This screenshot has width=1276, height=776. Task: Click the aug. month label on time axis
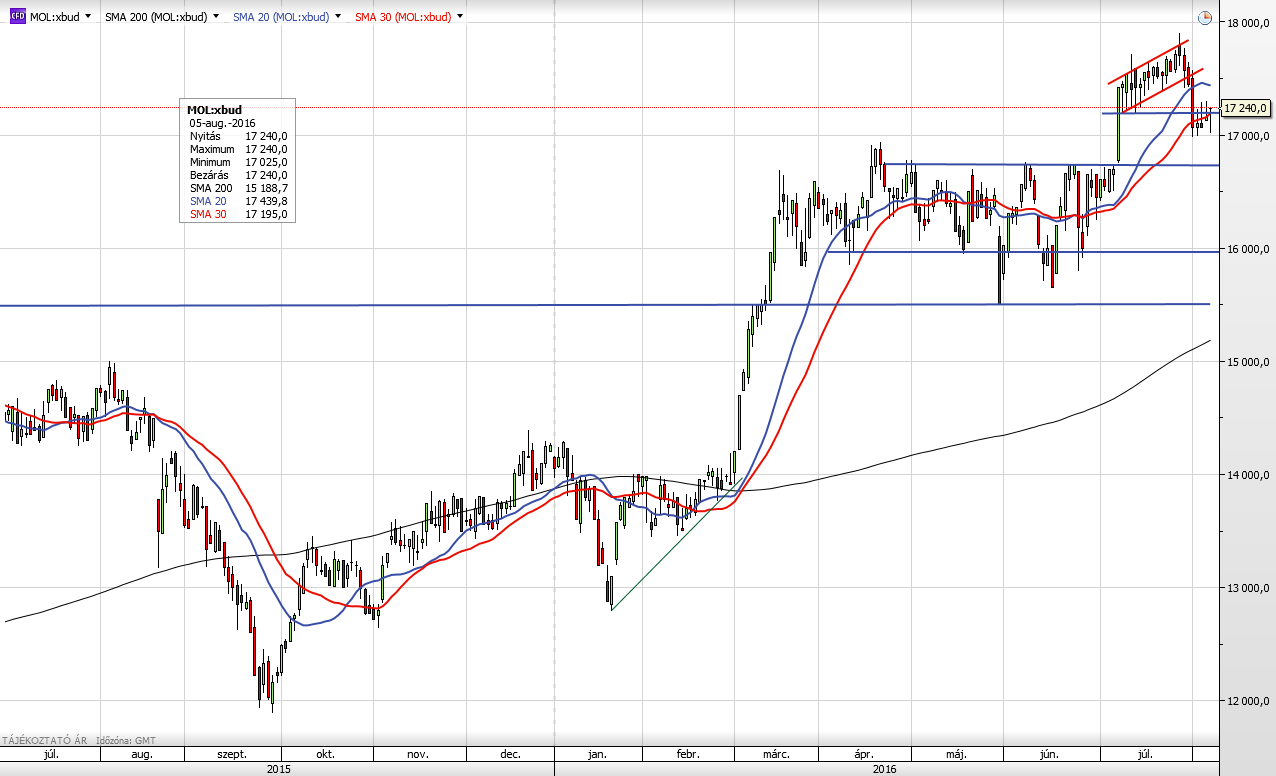140,754
